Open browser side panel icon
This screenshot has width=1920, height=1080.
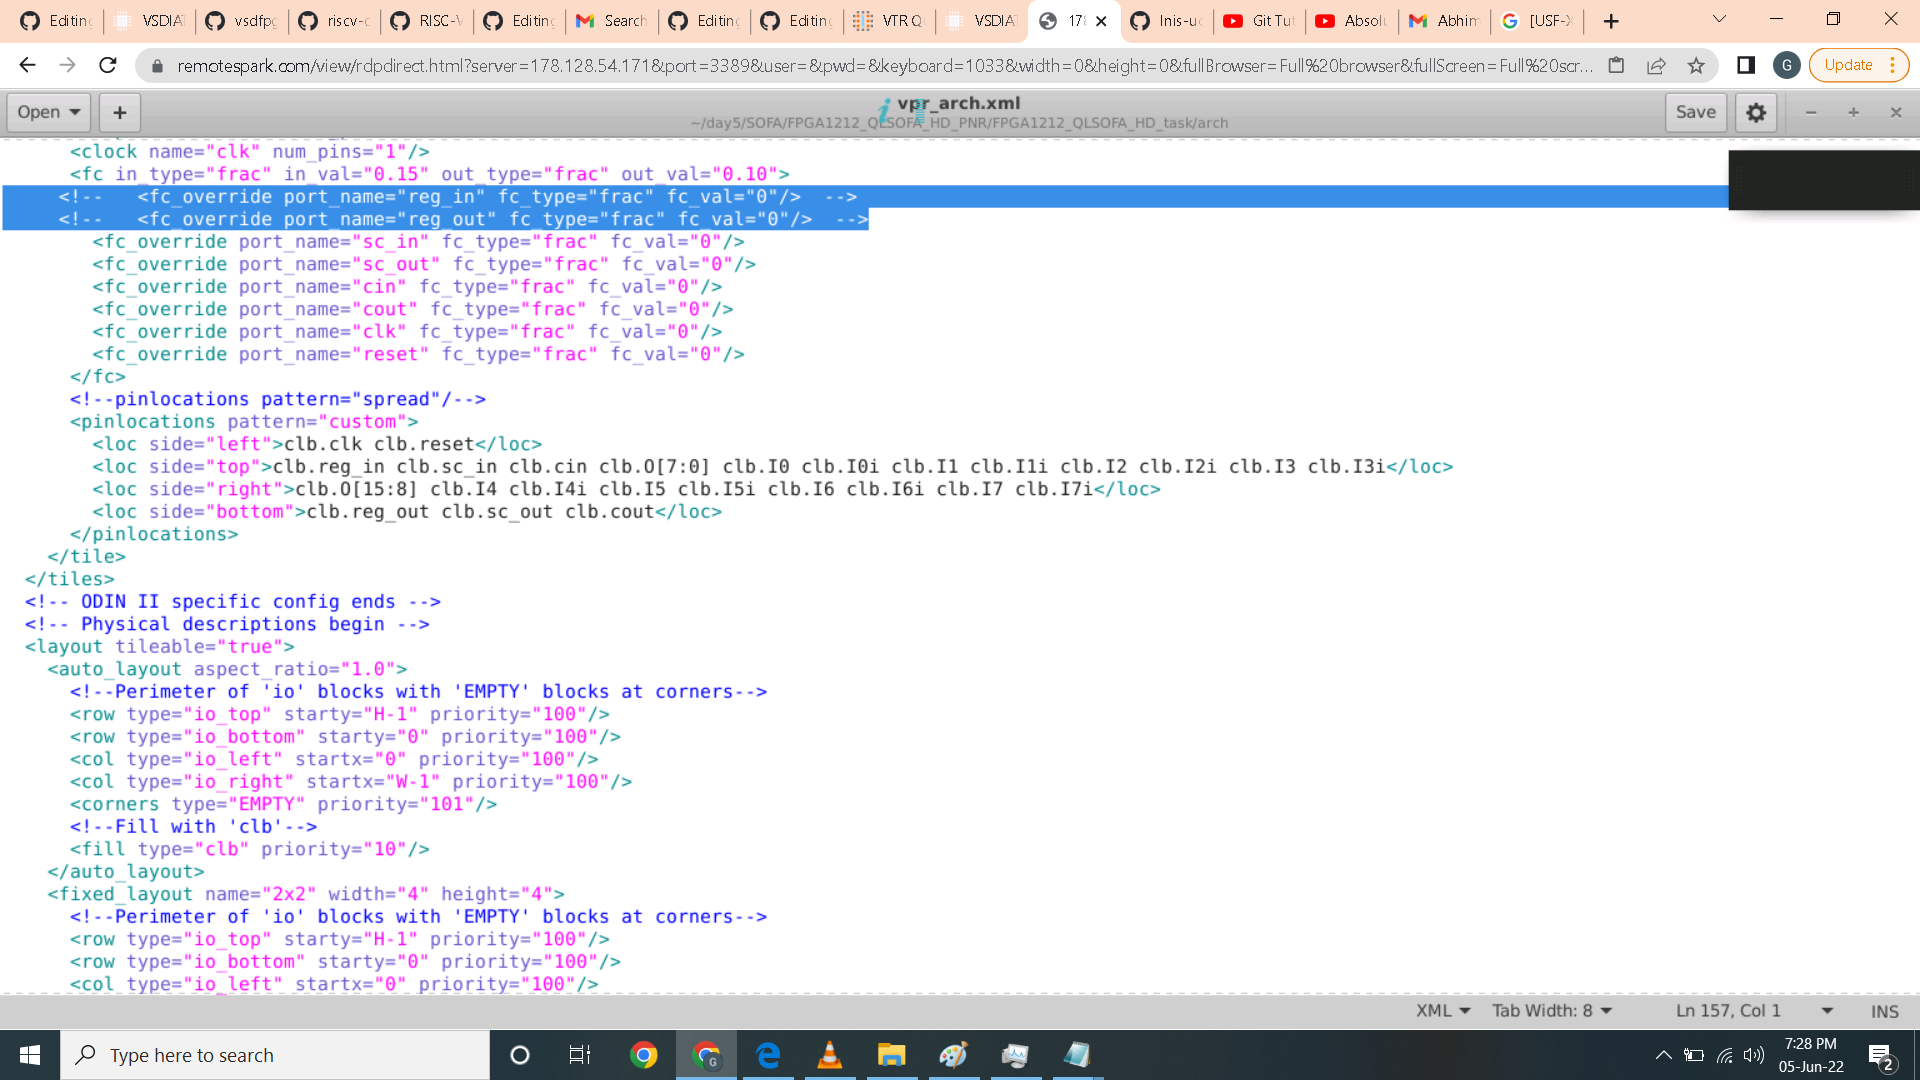[x=1746, y=65]
